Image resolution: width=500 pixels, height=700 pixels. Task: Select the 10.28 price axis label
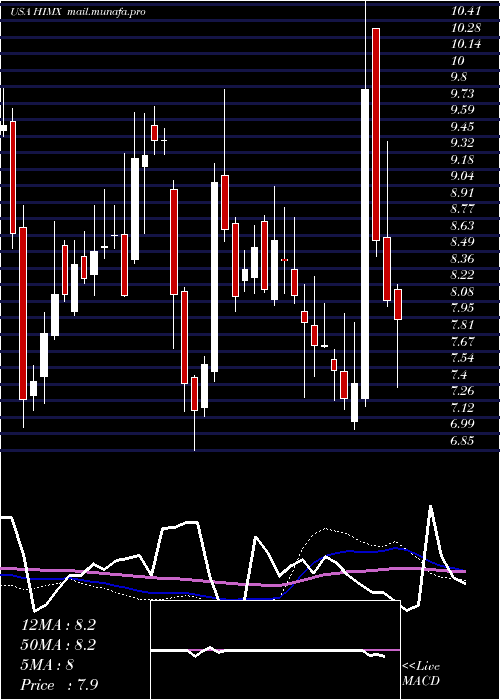pyautogui.click(x=466, y=28)
